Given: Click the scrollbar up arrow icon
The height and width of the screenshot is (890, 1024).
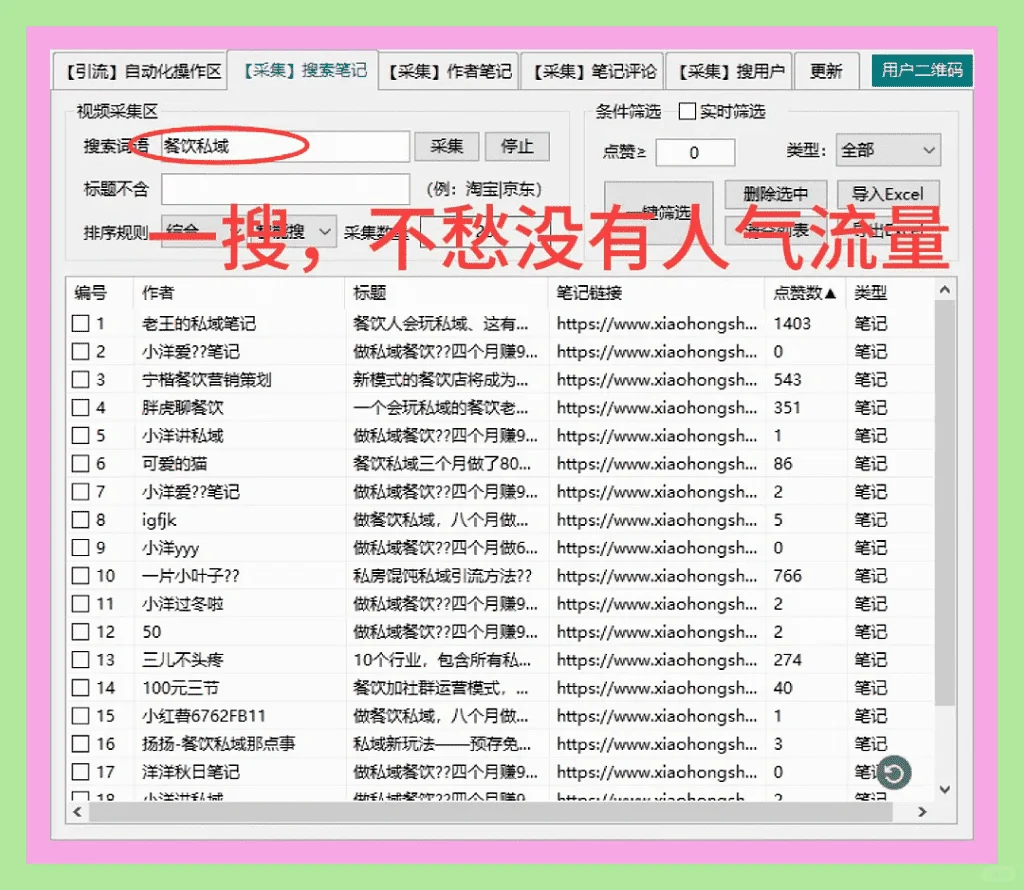Looking at the screenshot, I should [x=945, y=288].
